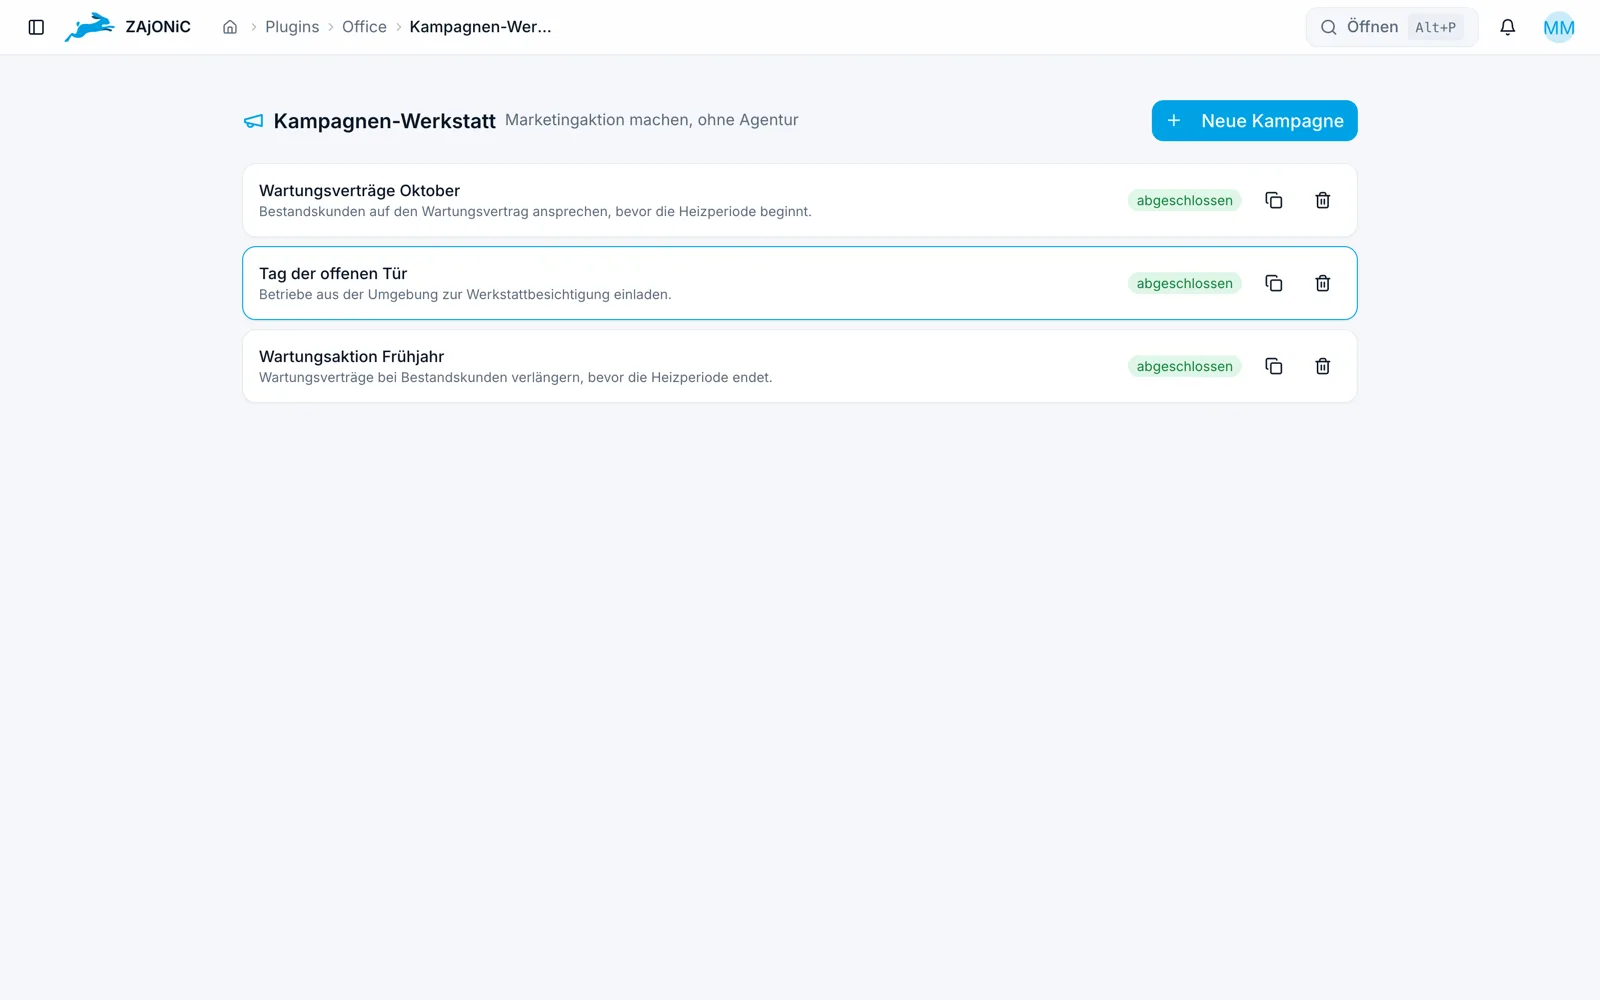Image resolution: width=1600 pixels, height=1000 pixels.
Task: Open the Wartungsaktion Frühjahr campaign title
Action: point(351,357)
